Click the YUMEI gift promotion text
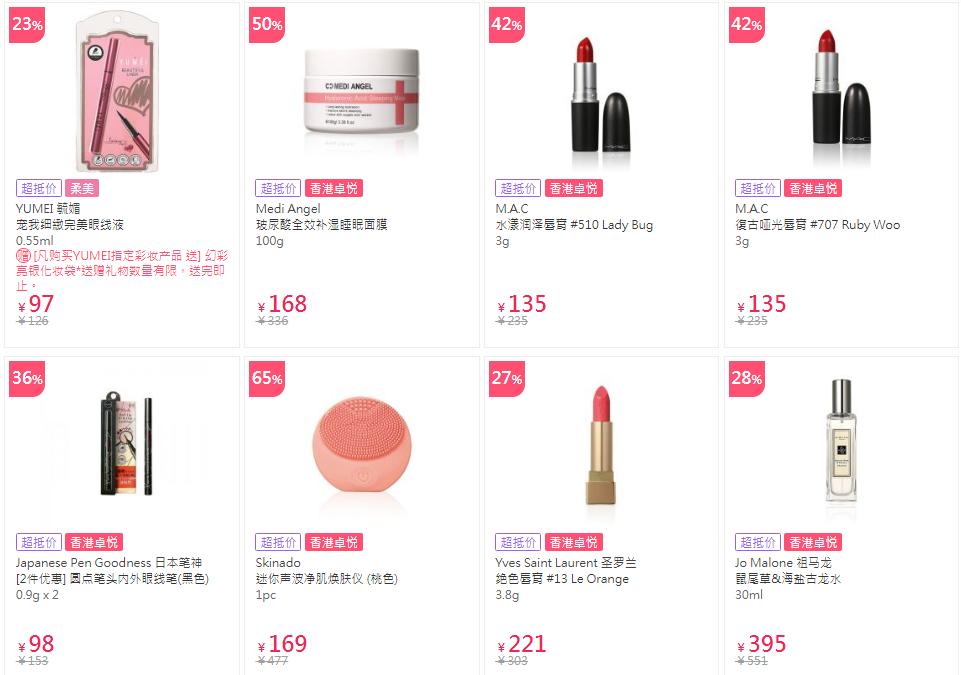This screenshot has width=961, height=675. click(x=122, y=270)
